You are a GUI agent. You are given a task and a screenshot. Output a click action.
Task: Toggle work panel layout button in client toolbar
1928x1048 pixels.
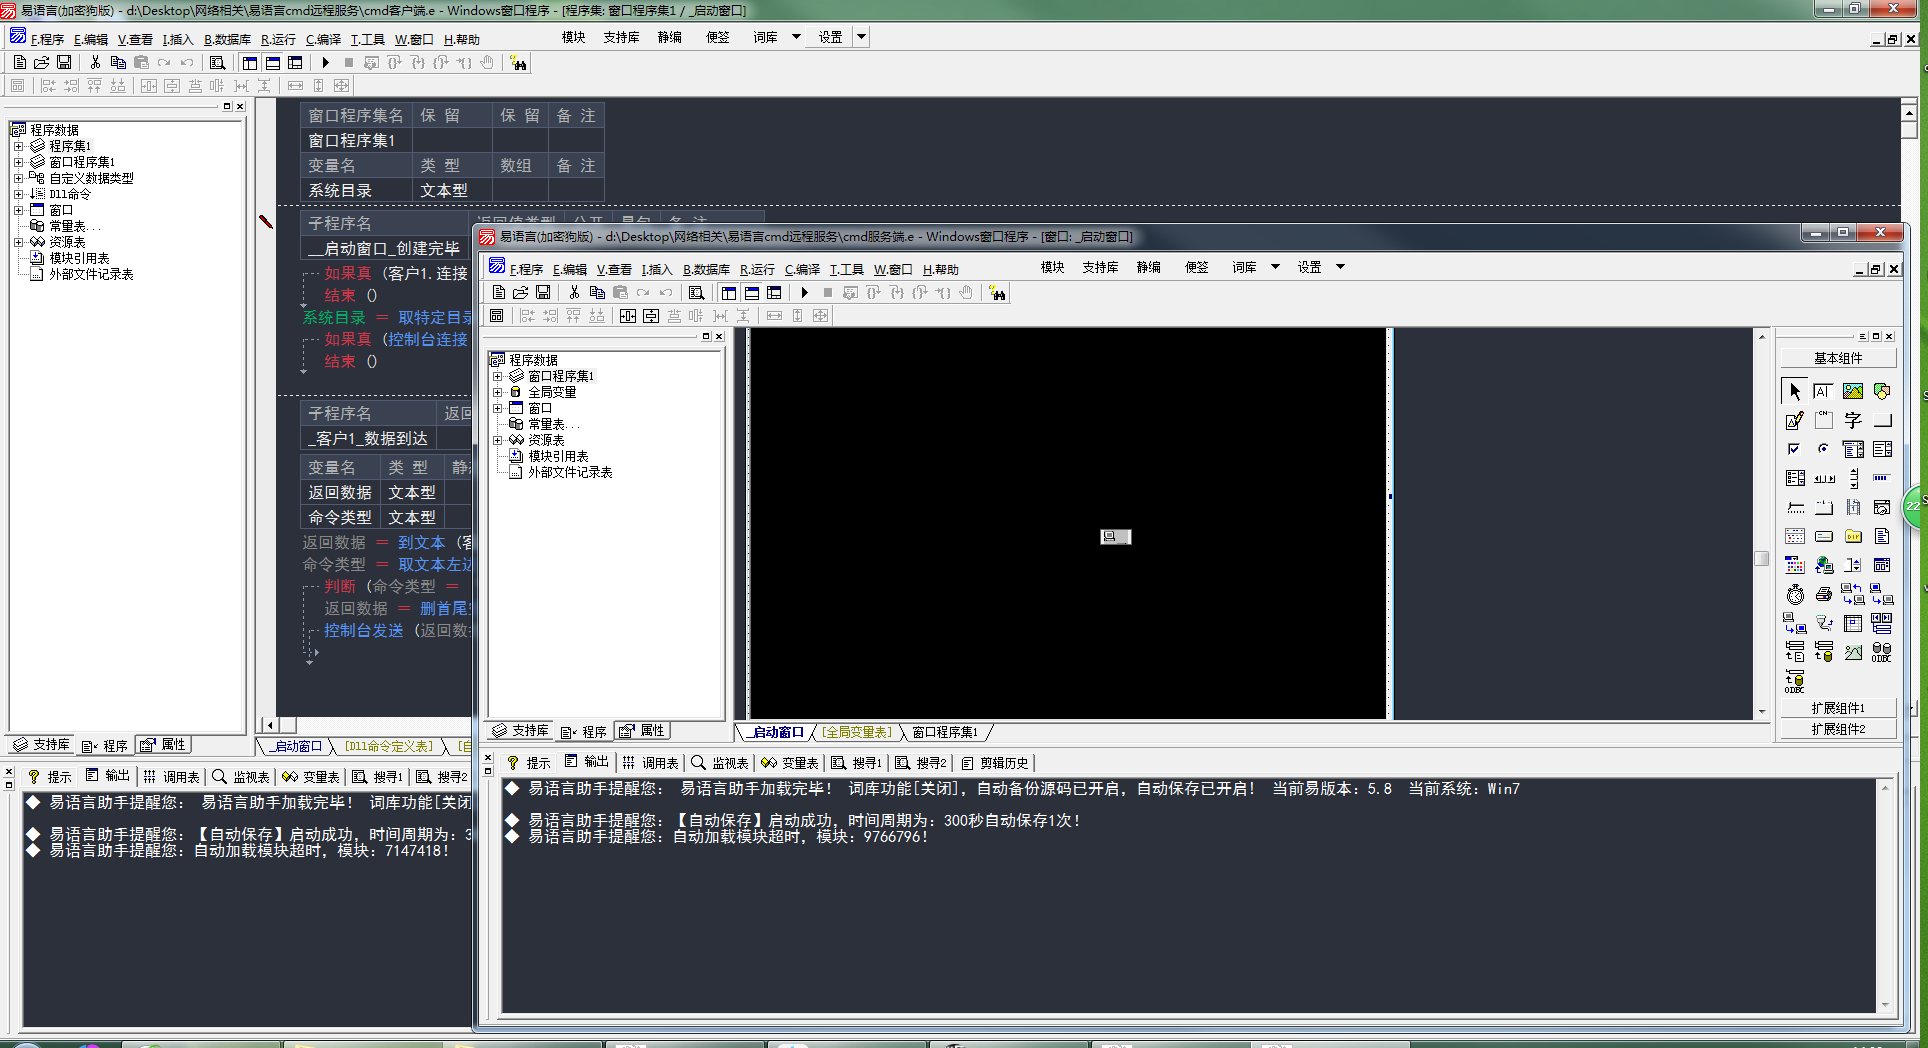[x=250, y=63]
